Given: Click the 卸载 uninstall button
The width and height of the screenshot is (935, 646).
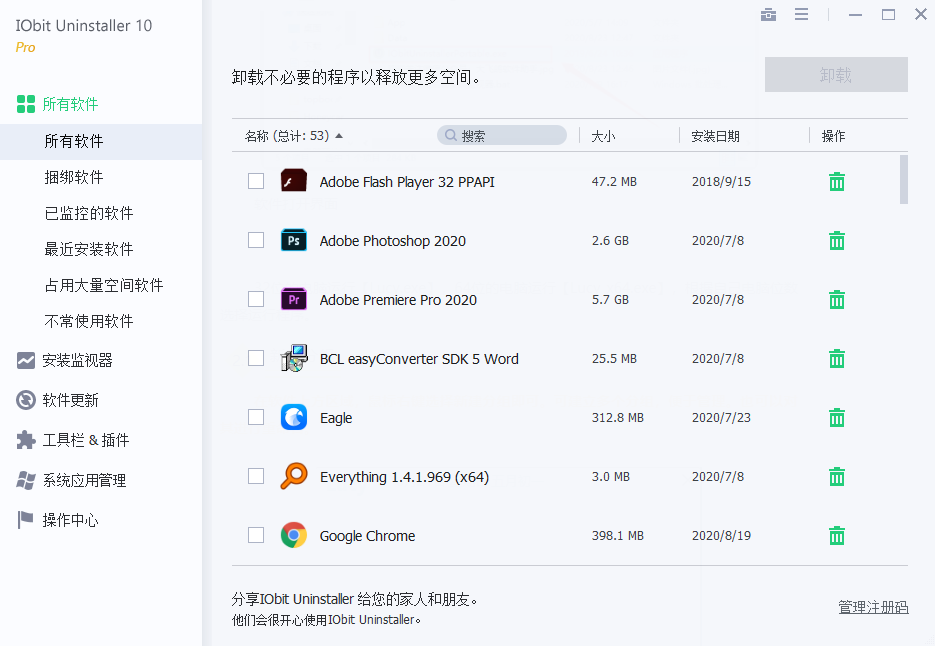Looking at the screenshot, I should pyautogui.click(x=836, y=75).
